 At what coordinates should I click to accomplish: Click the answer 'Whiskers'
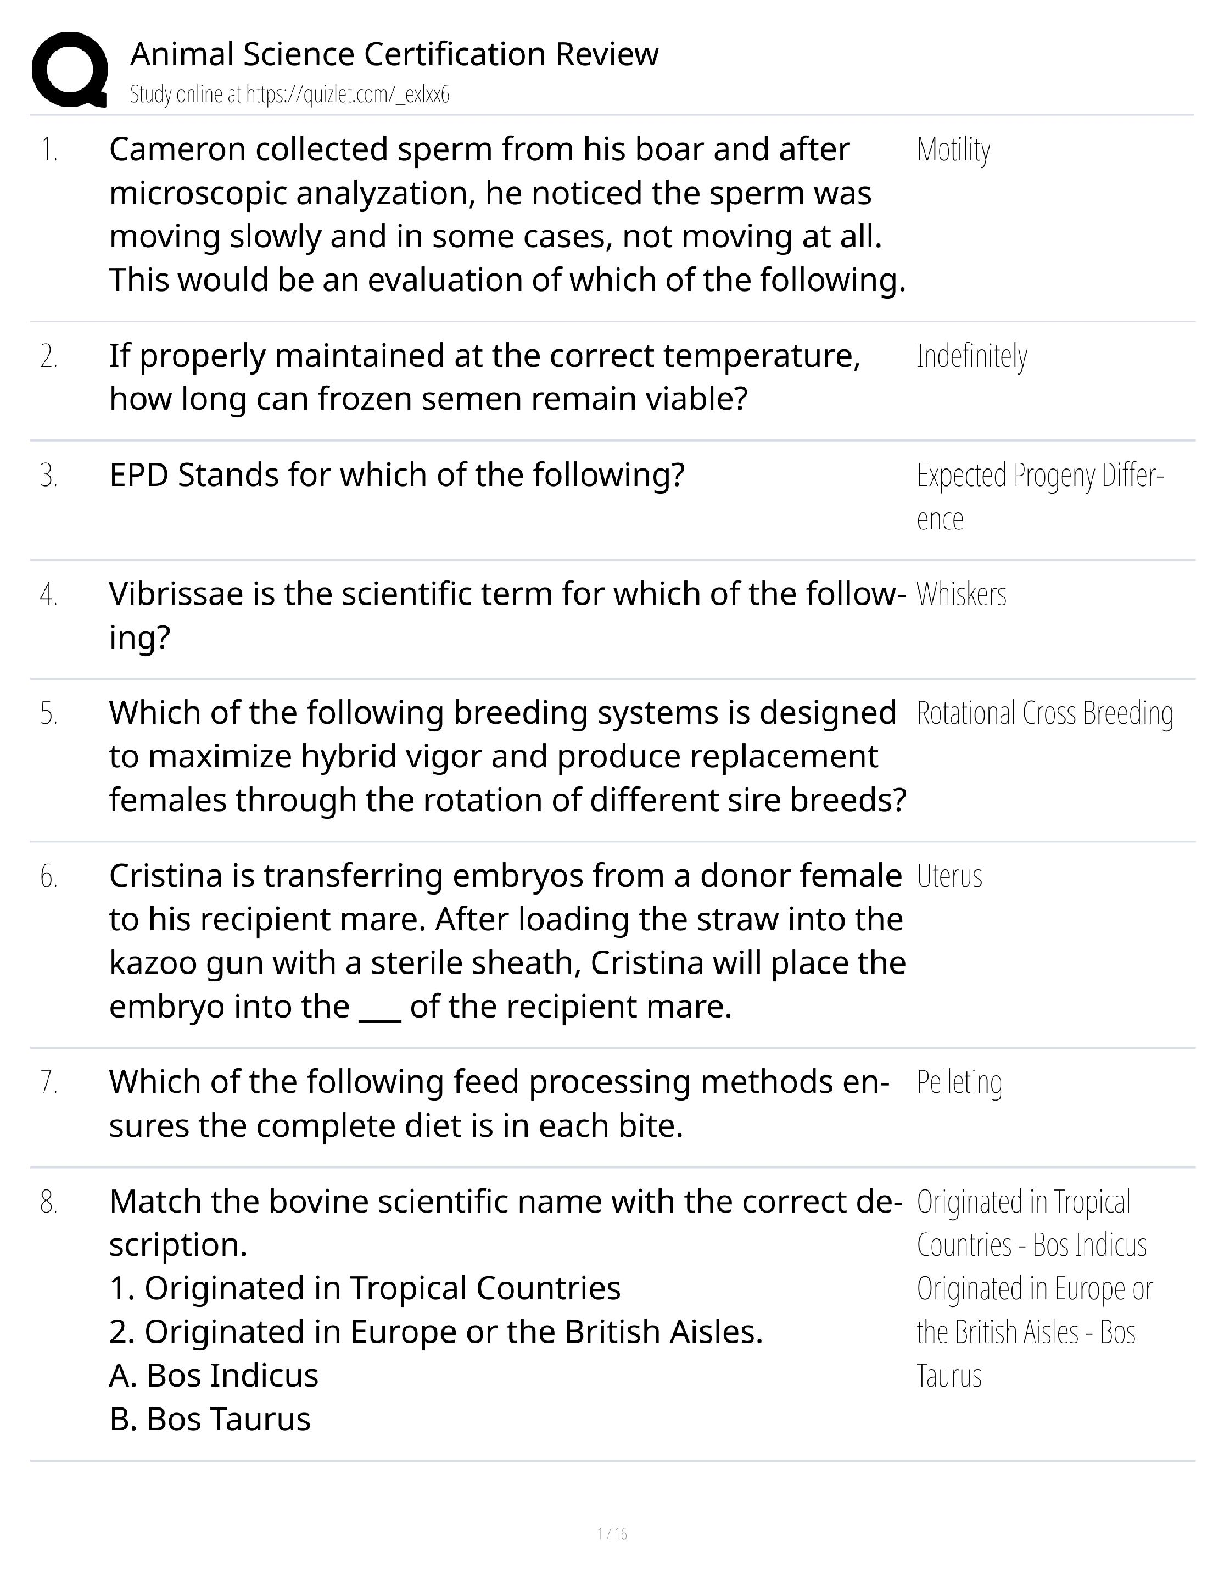point(961,595)
